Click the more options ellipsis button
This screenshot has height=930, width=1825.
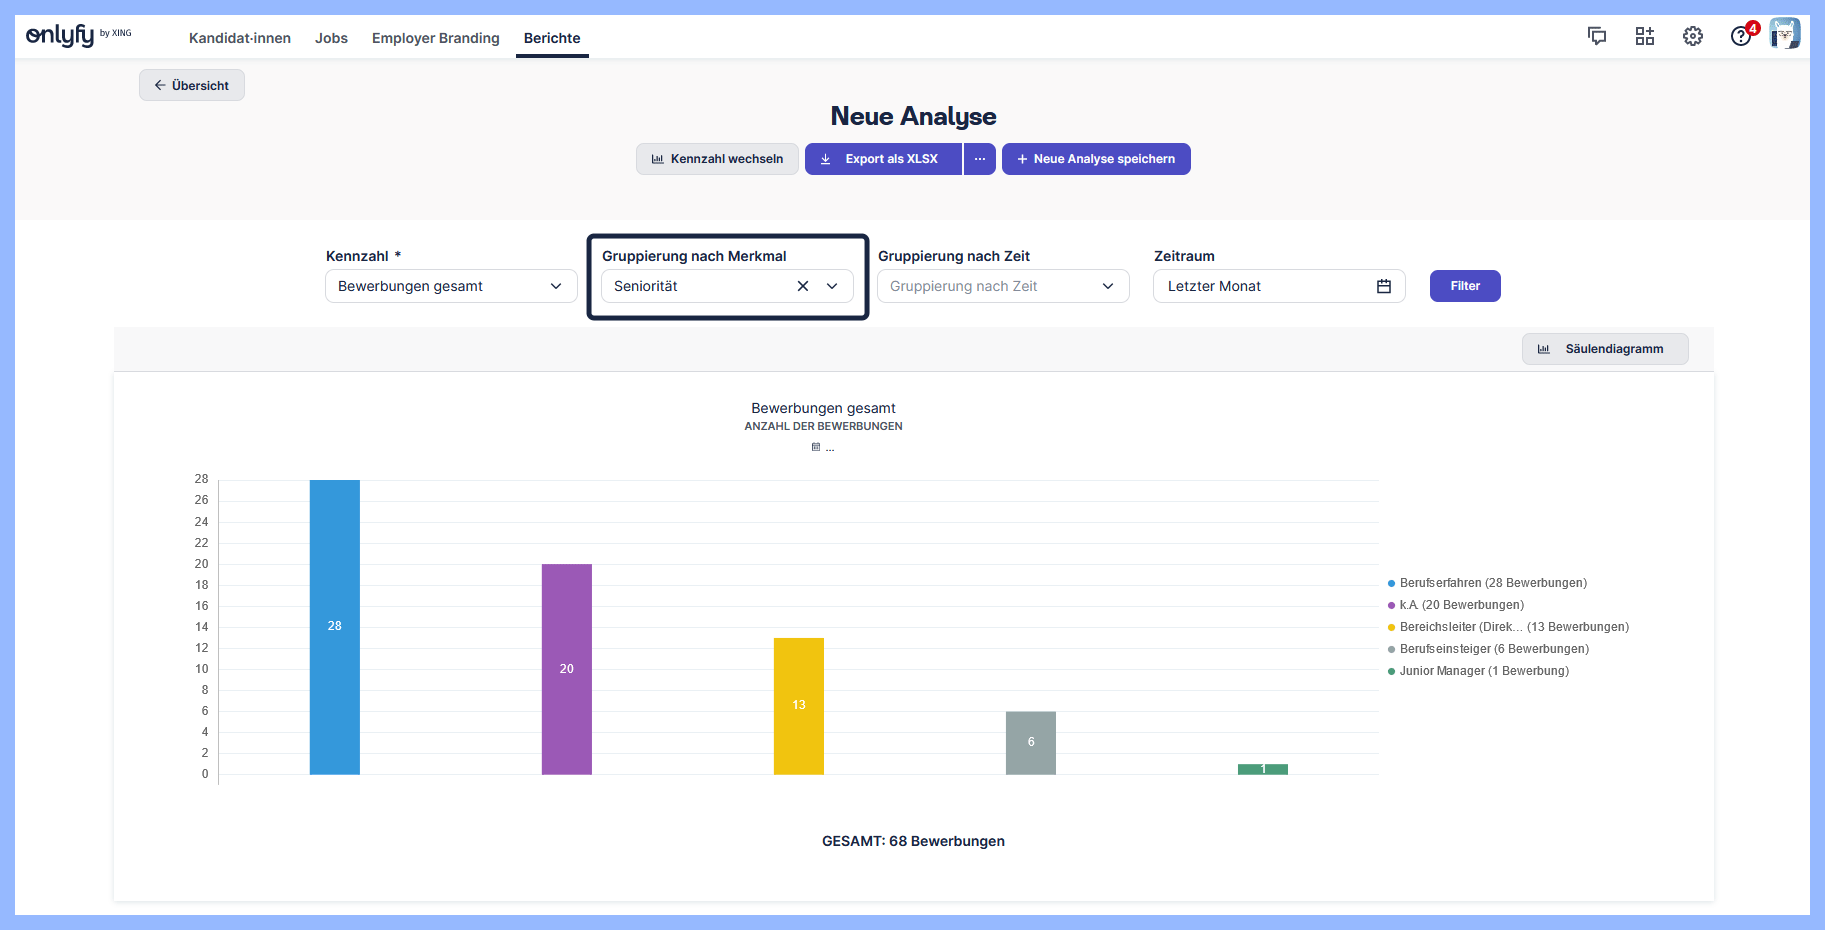tap(980, 159)
